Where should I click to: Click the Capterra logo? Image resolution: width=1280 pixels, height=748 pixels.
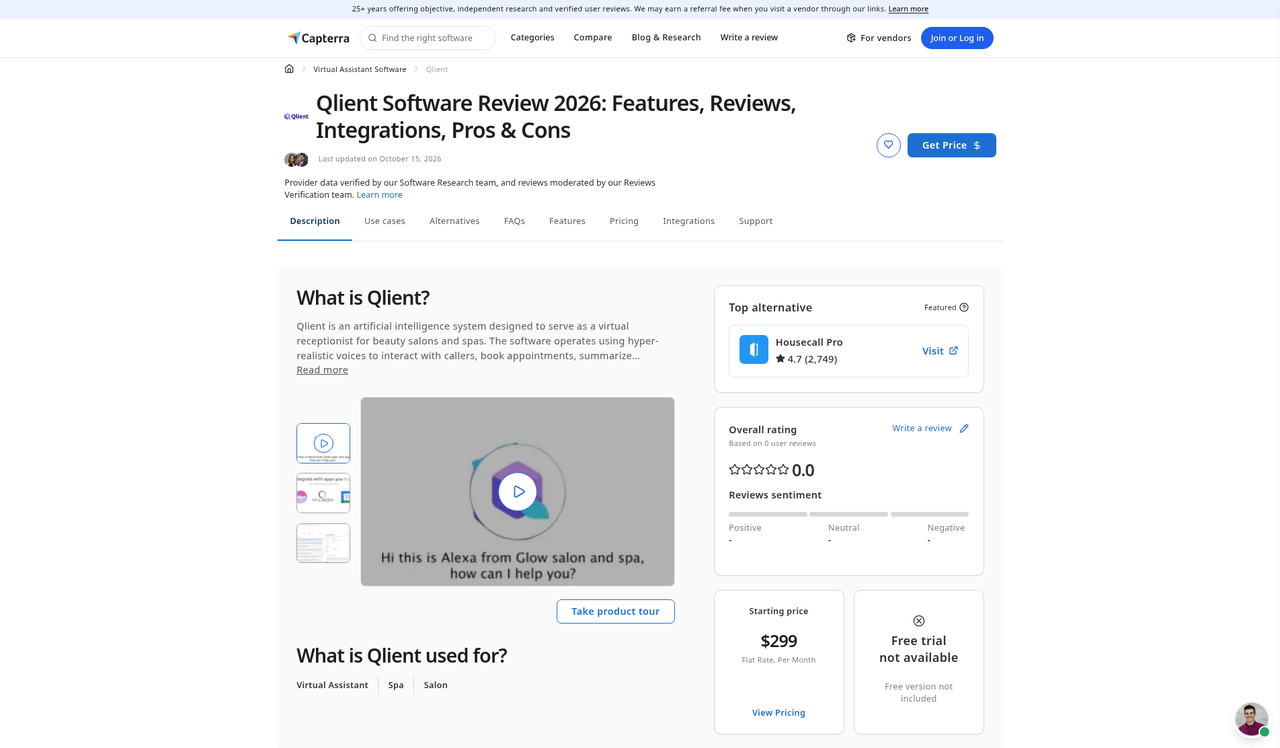click(318, 38)
